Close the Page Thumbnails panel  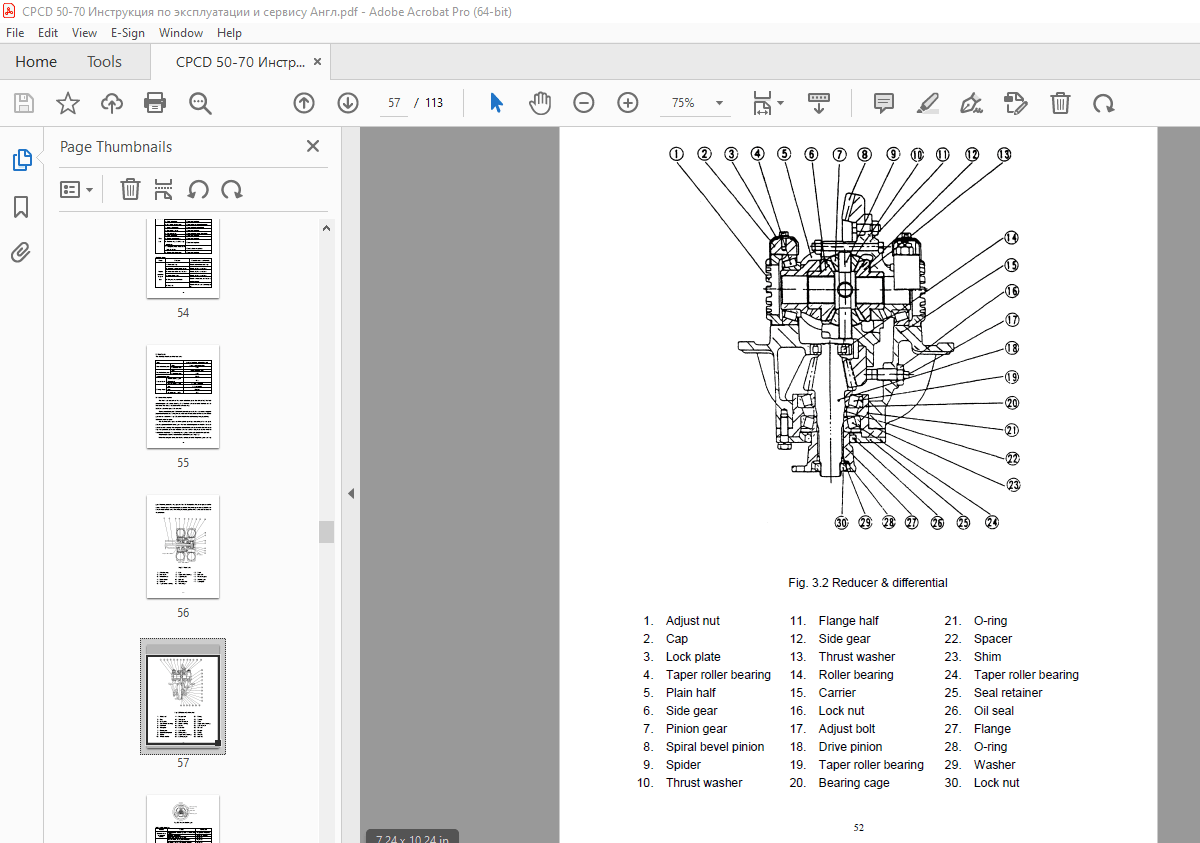pos(312,146)
